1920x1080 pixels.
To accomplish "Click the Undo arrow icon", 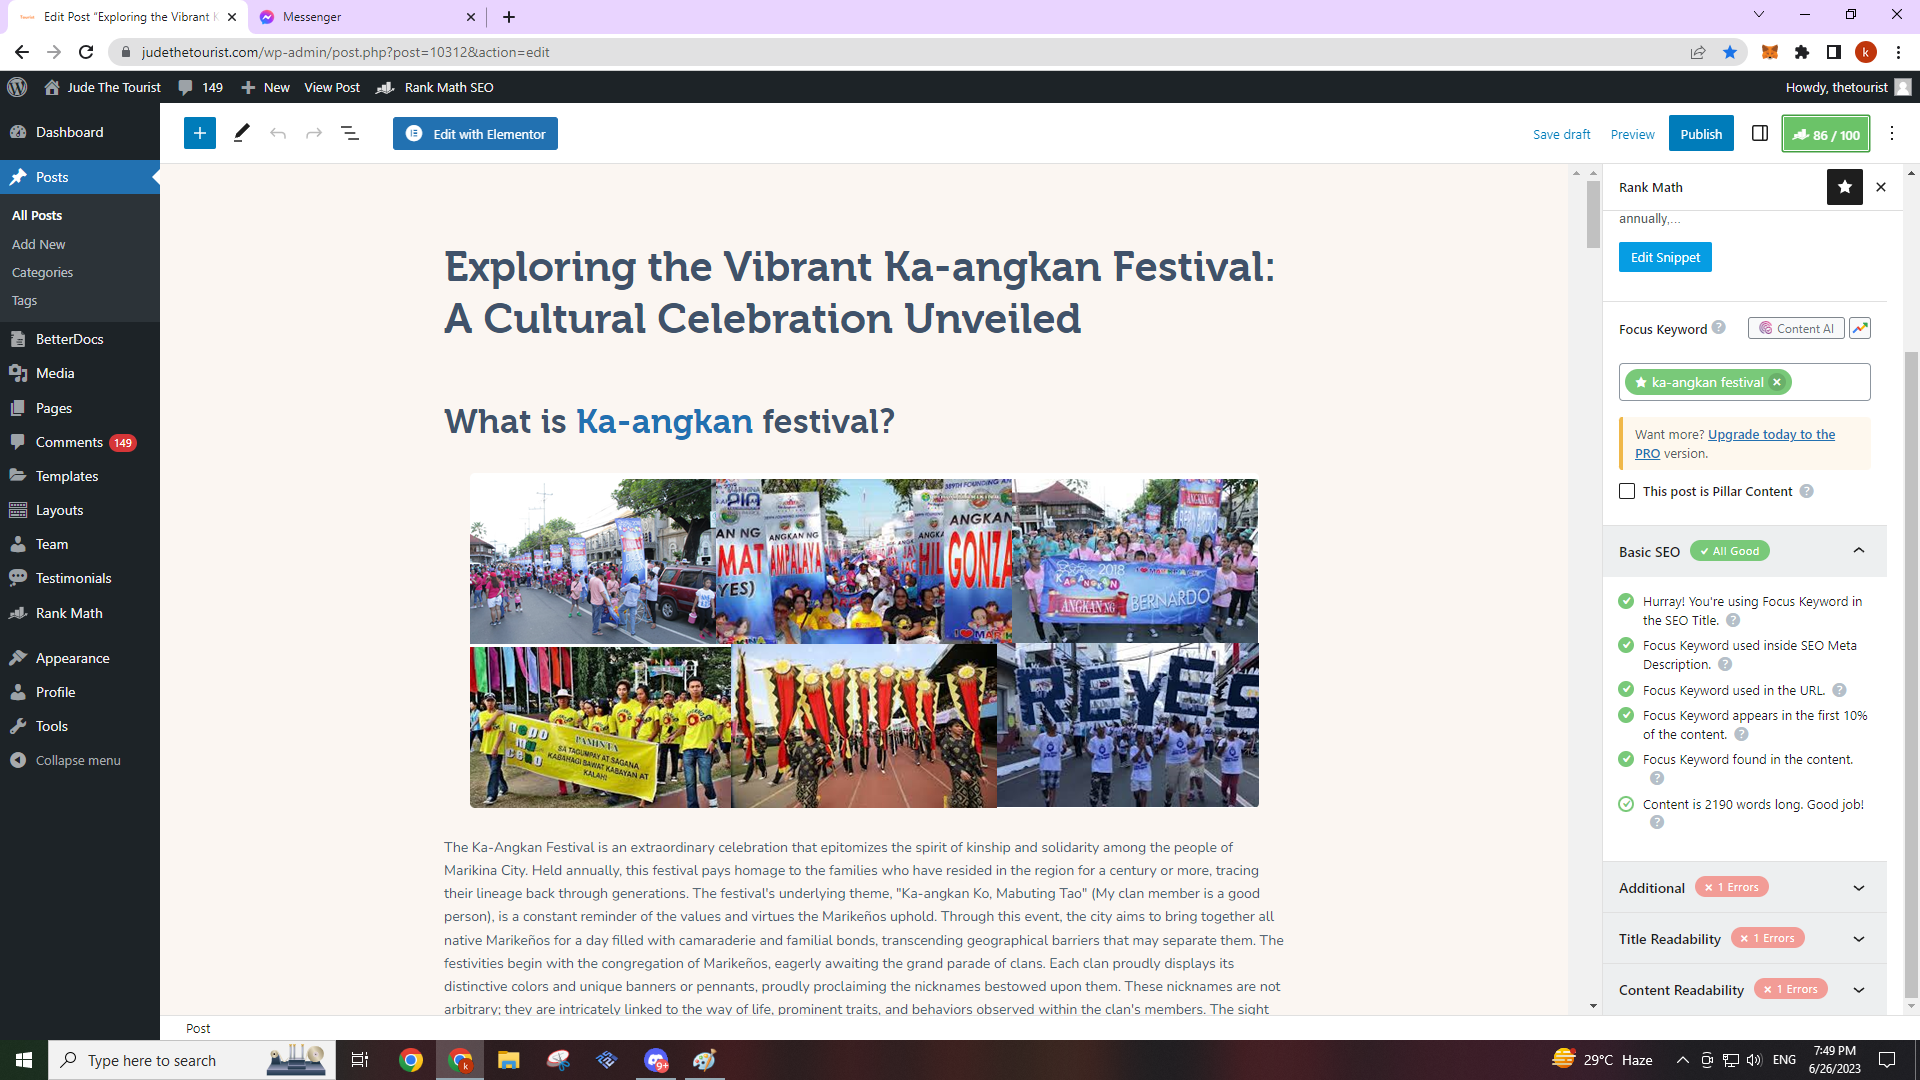I will [x=278, y=133].
